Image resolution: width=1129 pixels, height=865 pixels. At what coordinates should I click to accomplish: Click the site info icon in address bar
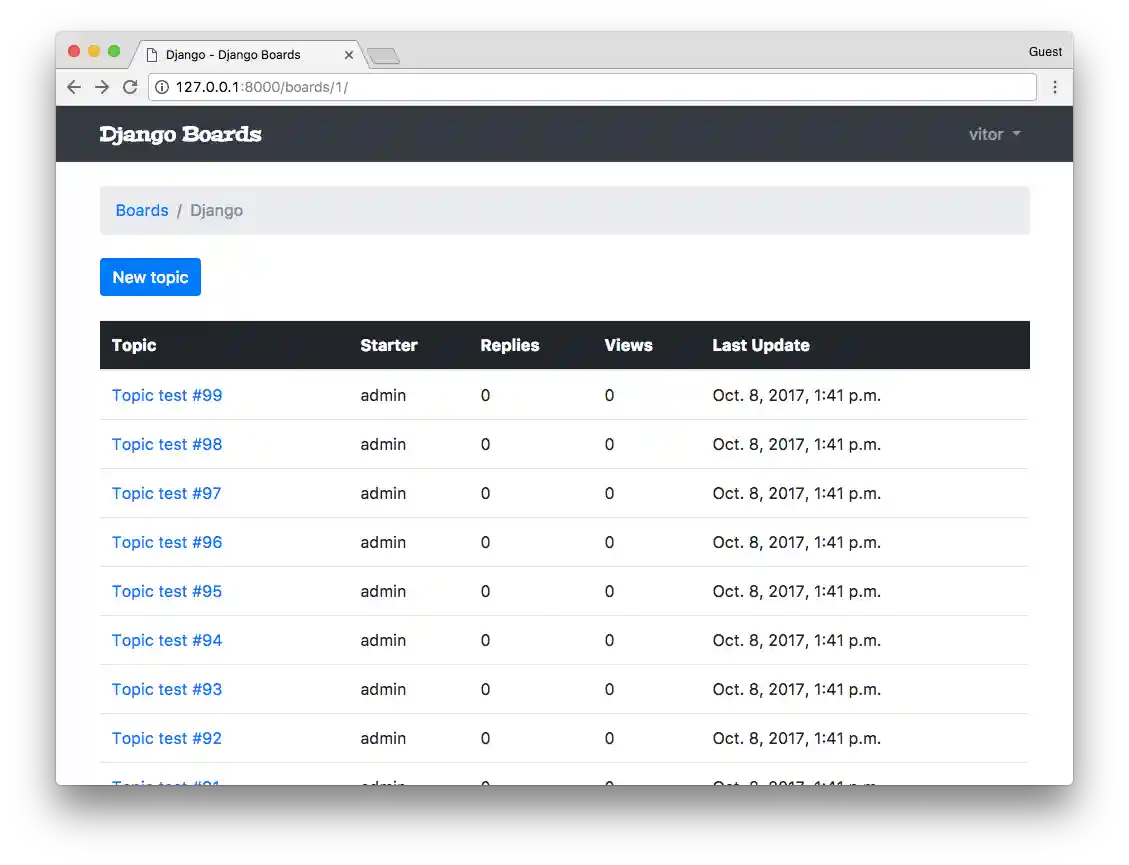pyautogui.click(x=162, y=87)
